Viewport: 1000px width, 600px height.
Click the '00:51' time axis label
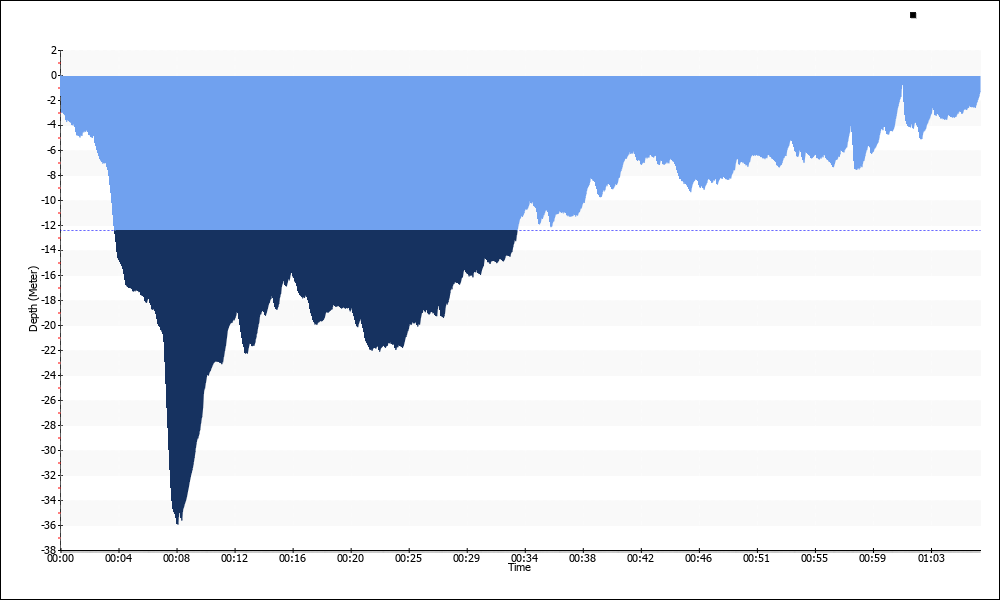tap(757, 559)
